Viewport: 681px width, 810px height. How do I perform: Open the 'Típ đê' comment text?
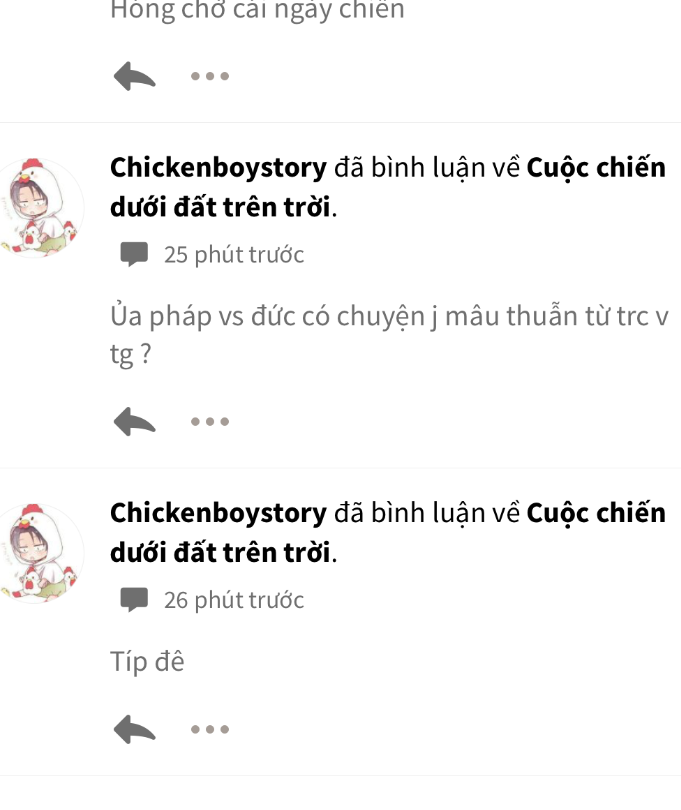(x=147, y=662)
